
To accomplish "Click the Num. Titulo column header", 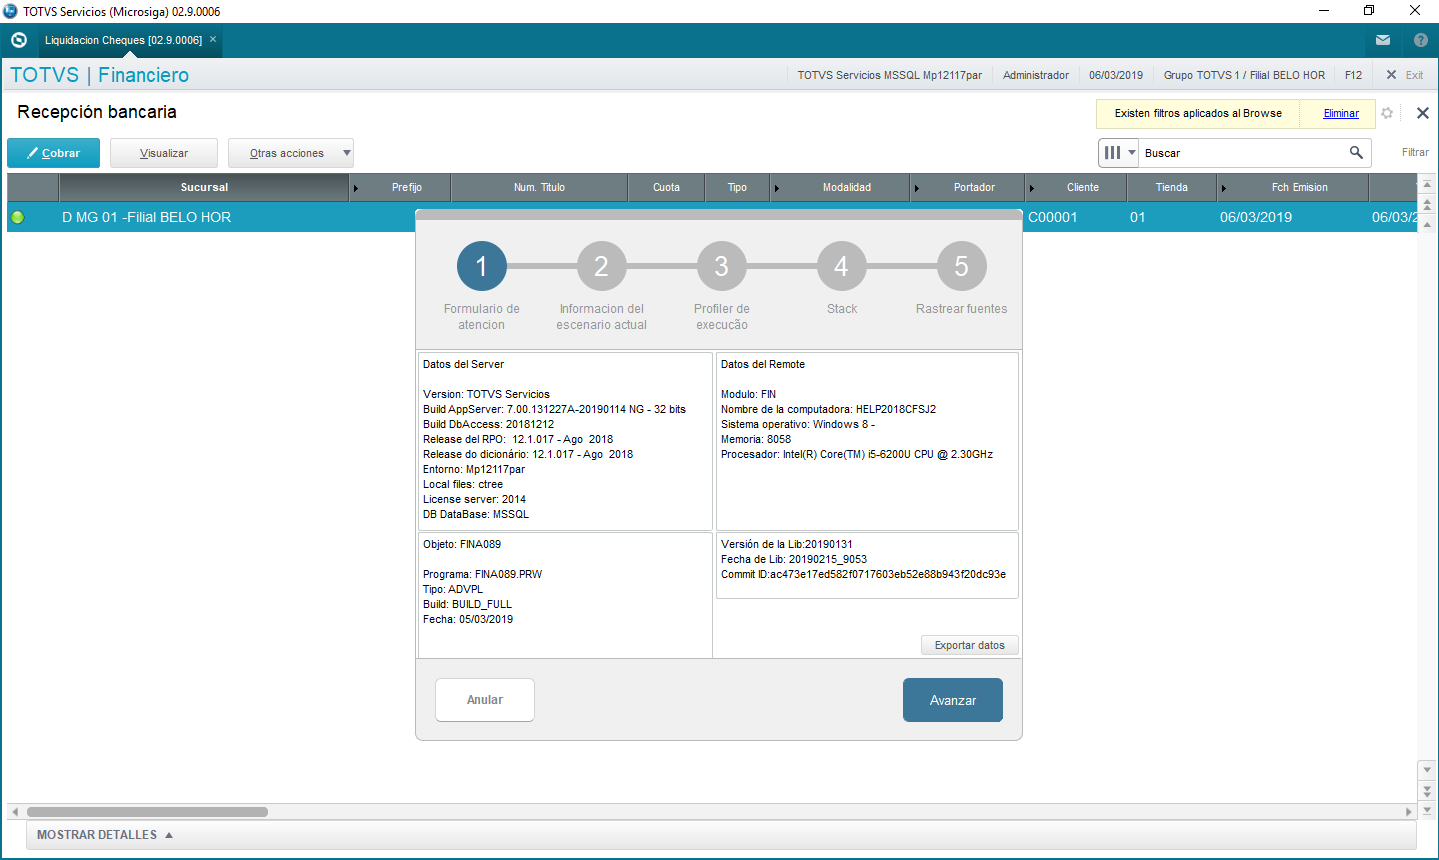I will [539, 187].
